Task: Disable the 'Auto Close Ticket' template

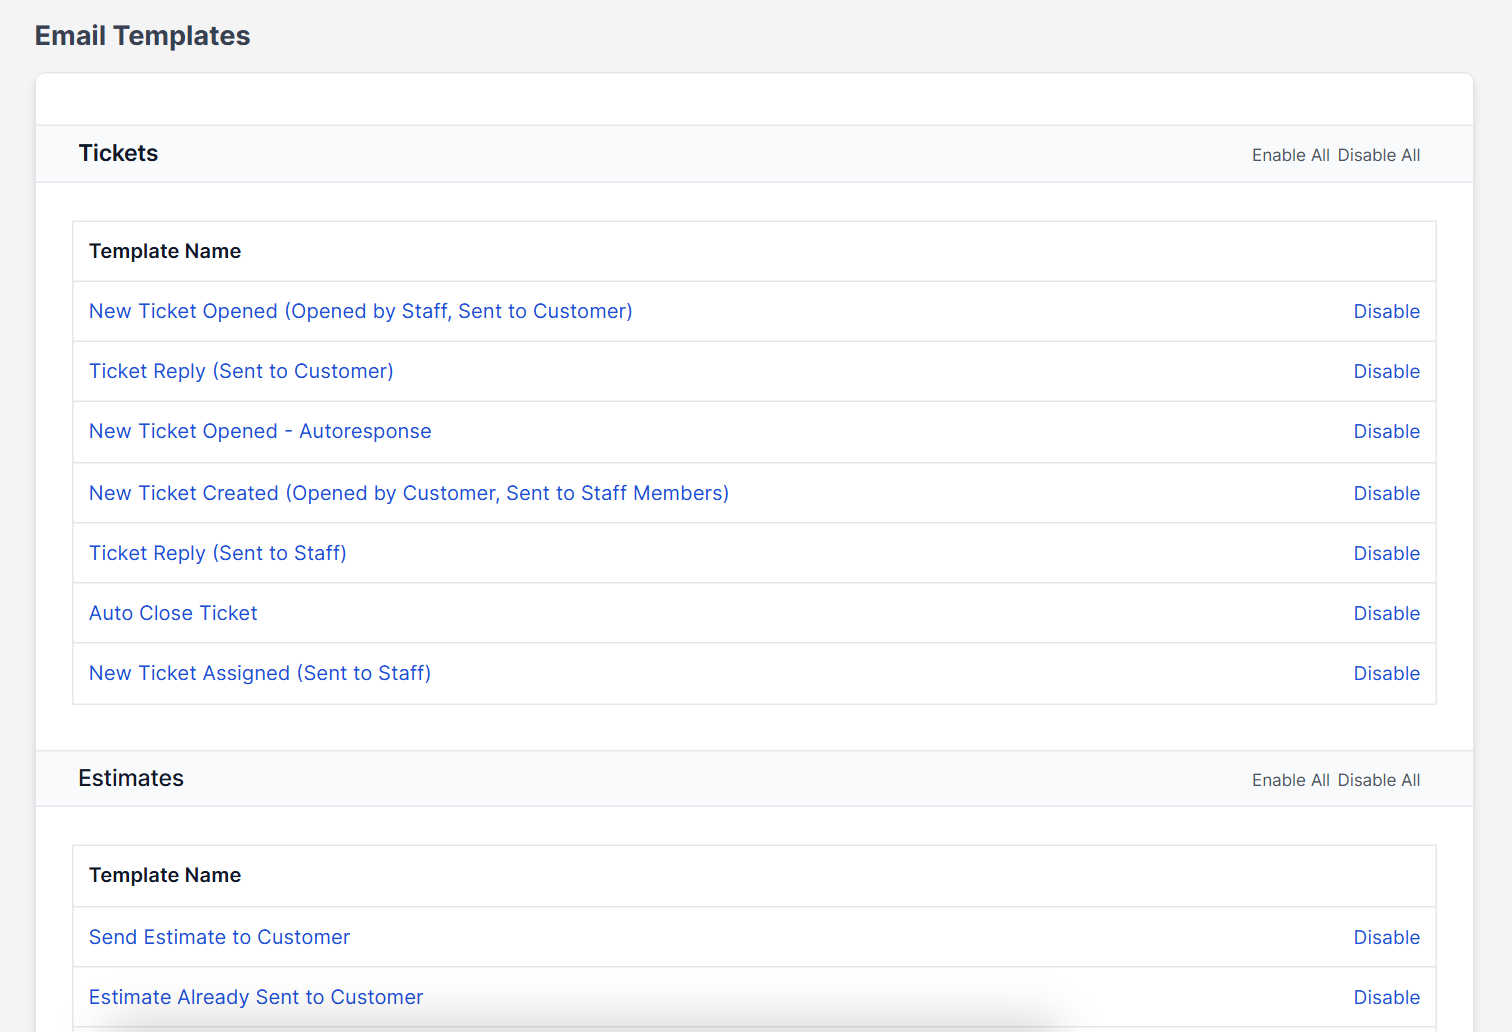Action: click(1387, 613)
